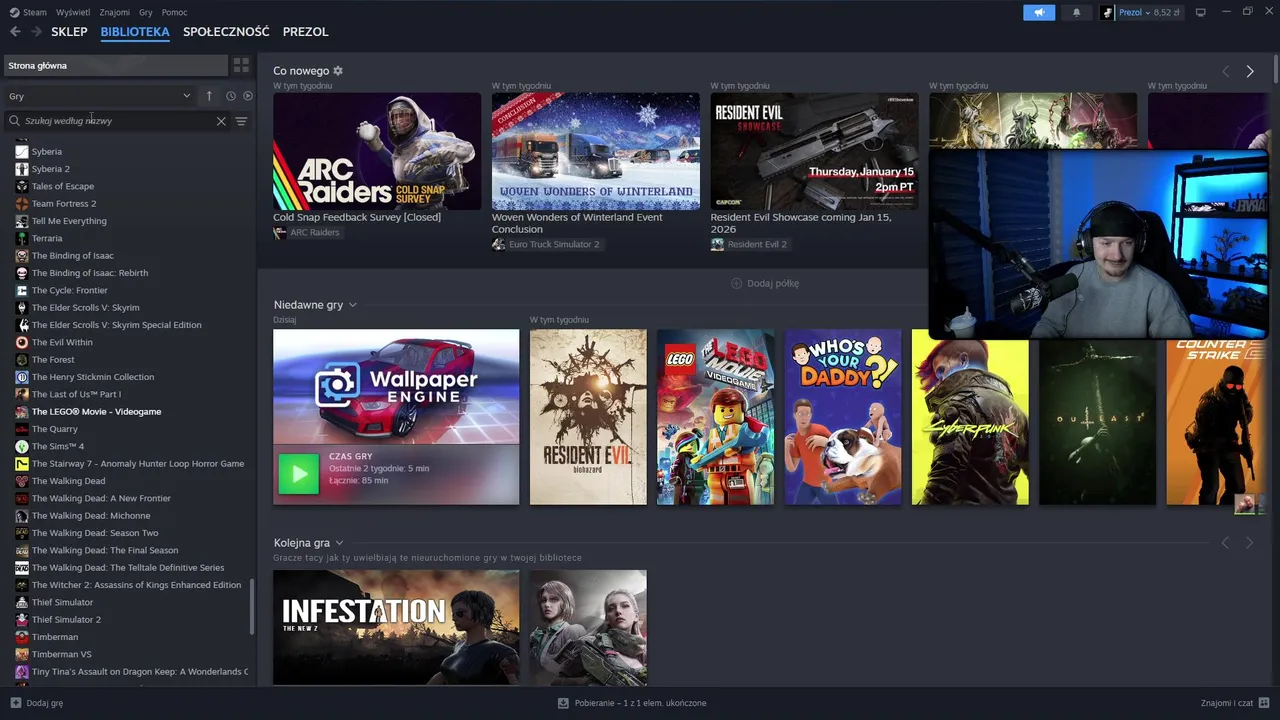Click the back navigation arrow

(15, 32)
